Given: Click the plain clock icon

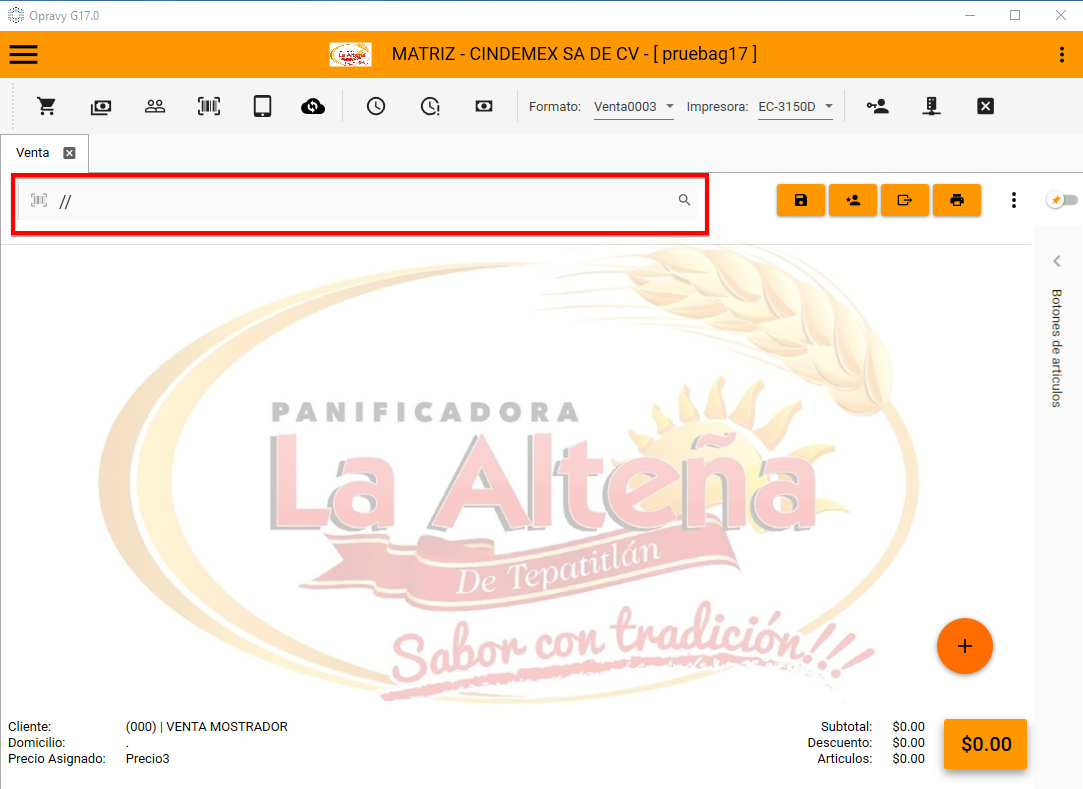Looking at the screenshot, I should [x=376, y=106].
